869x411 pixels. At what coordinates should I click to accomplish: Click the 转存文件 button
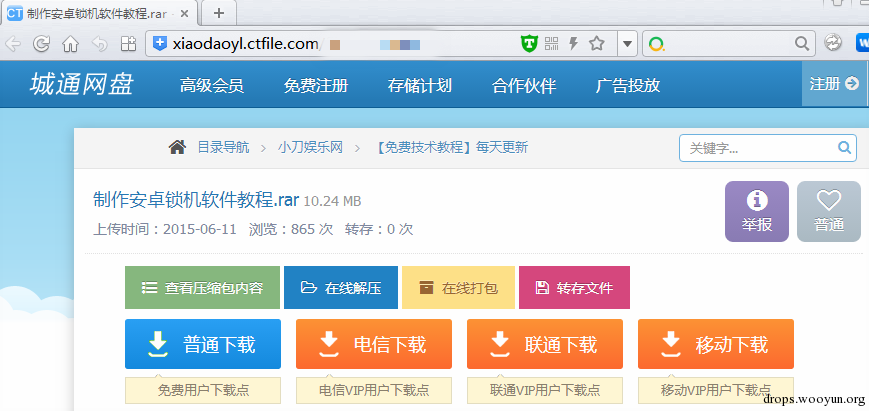(574, 287)
